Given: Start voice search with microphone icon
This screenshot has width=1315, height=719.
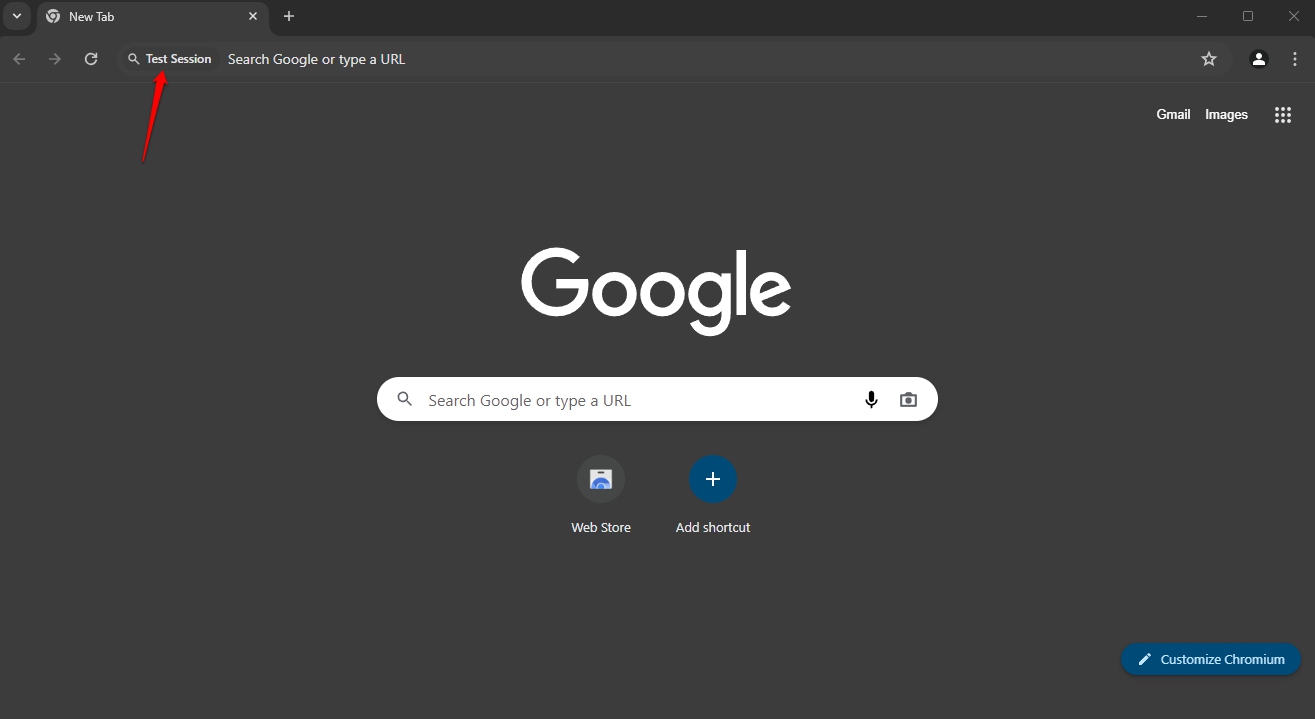Looking at the screenshot, I should point(871,399).
